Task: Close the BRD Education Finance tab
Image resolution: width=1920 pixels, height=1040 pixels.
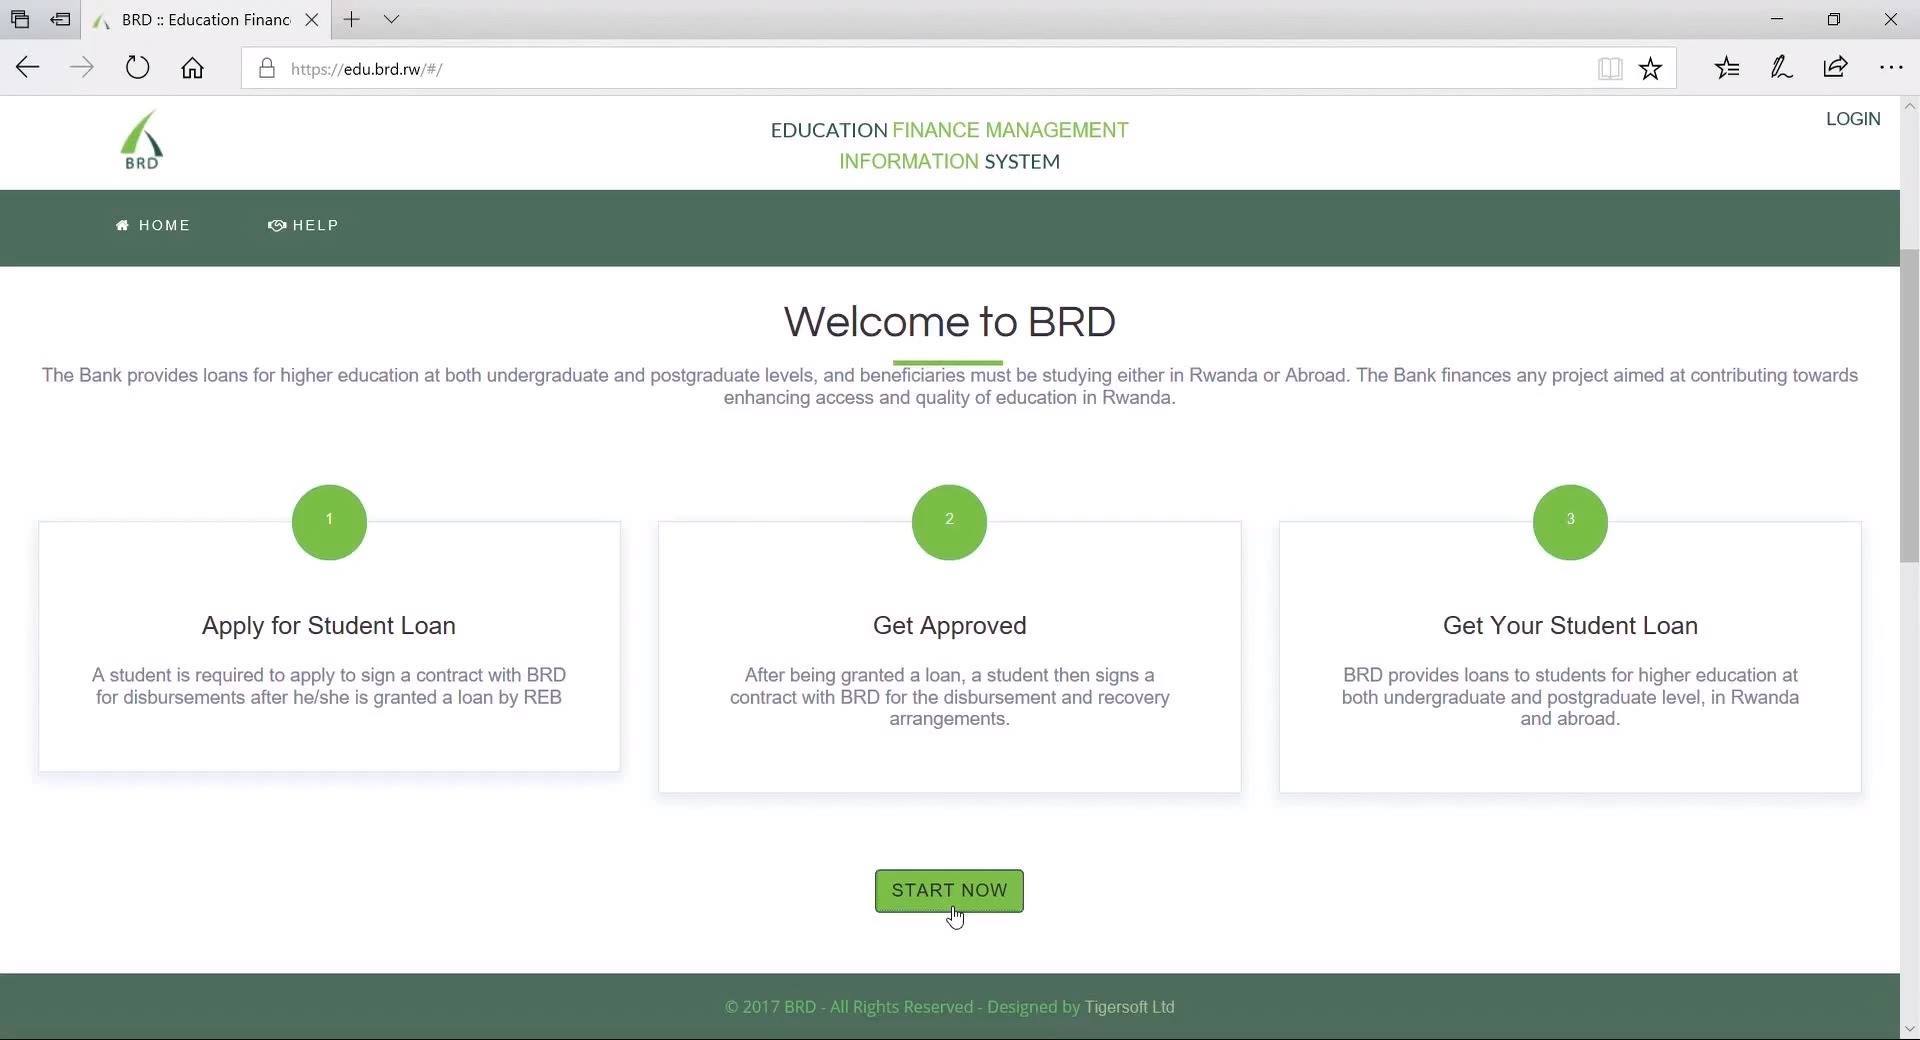Action: (x=311, y=19)
